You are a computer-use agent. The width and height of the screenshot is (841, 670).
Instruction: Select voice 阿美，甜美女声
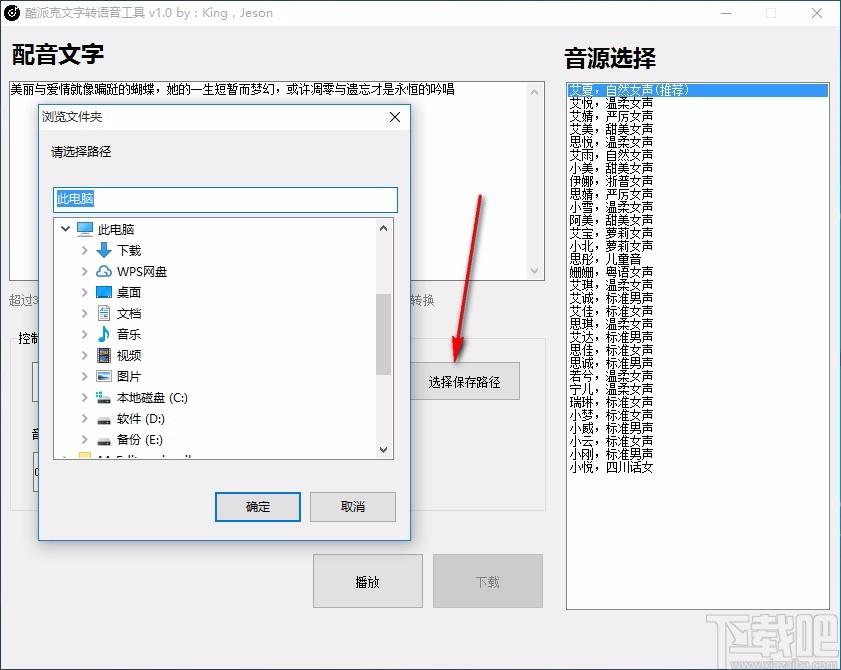pyautogui.click(x=611, y=220)
